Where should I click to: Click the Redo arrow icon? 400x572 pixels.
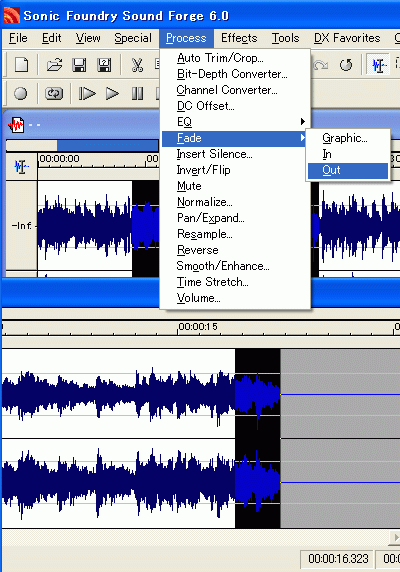click(321, 65)
